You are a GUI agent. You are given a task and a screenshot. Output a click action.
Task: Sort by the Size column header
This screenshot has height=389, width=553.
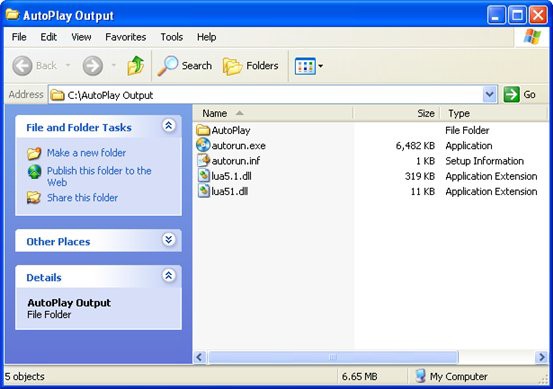coord(396,113)
